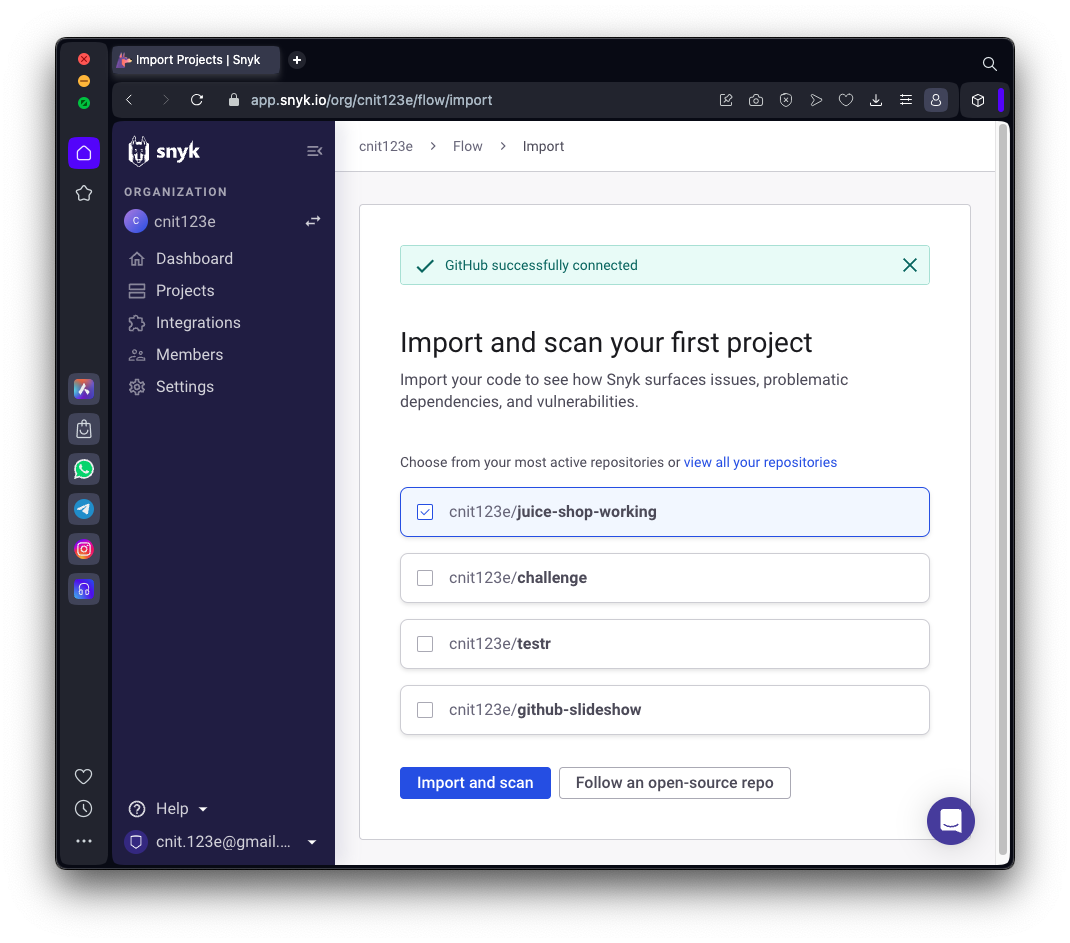Click the address bar URL field
1070x943 pixels.
[371, 100]
